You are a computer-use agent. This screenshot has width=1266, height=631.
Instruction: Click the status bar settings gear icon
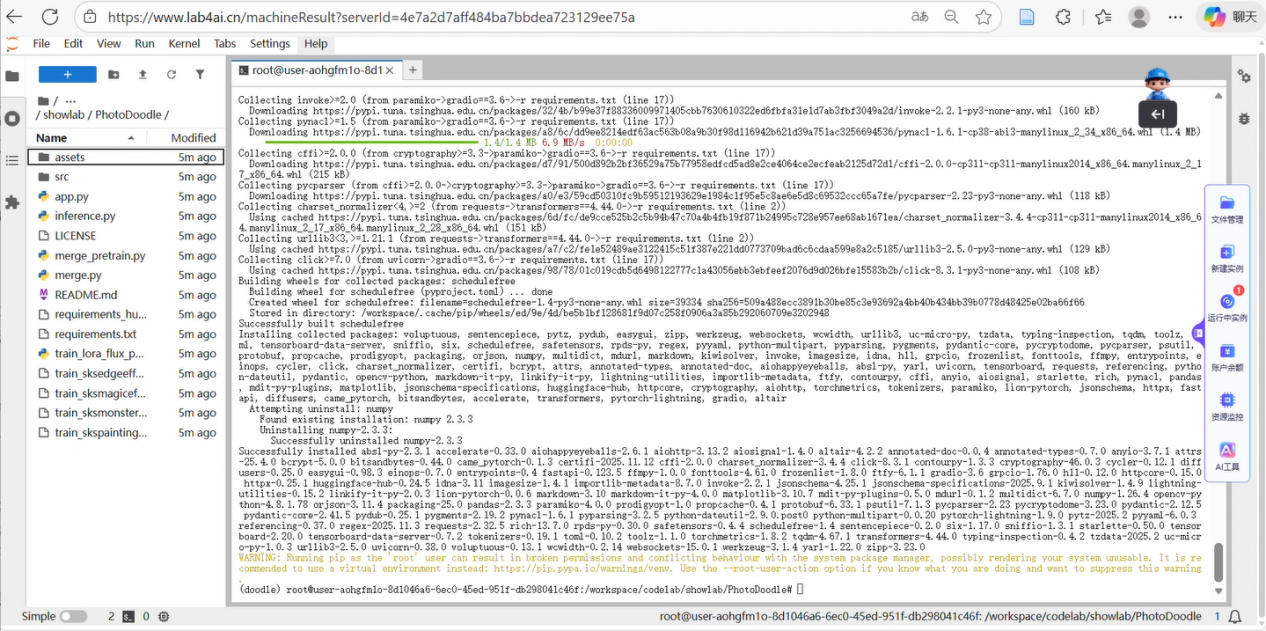coord(163,617)
